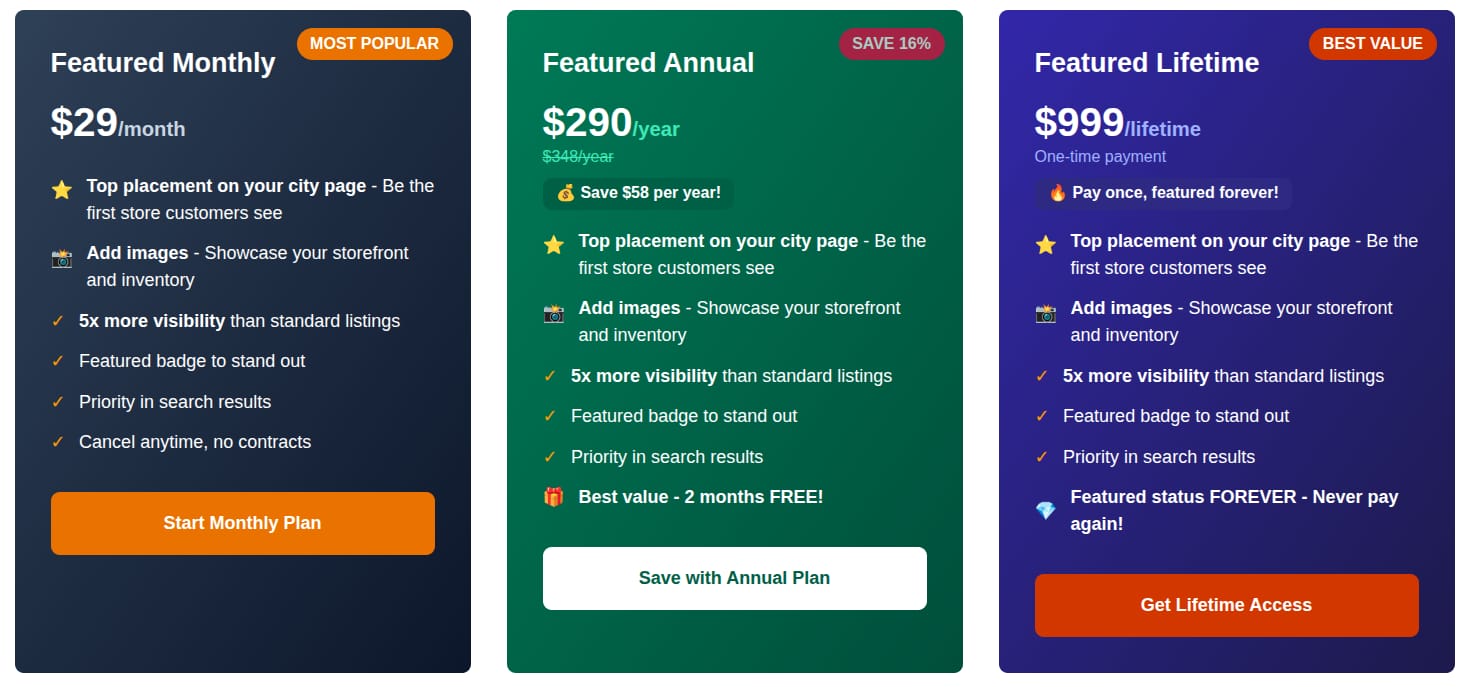The image size is (1467, 687).
Task: Click the gift icon beside Best value
Action: pos(554,497)
